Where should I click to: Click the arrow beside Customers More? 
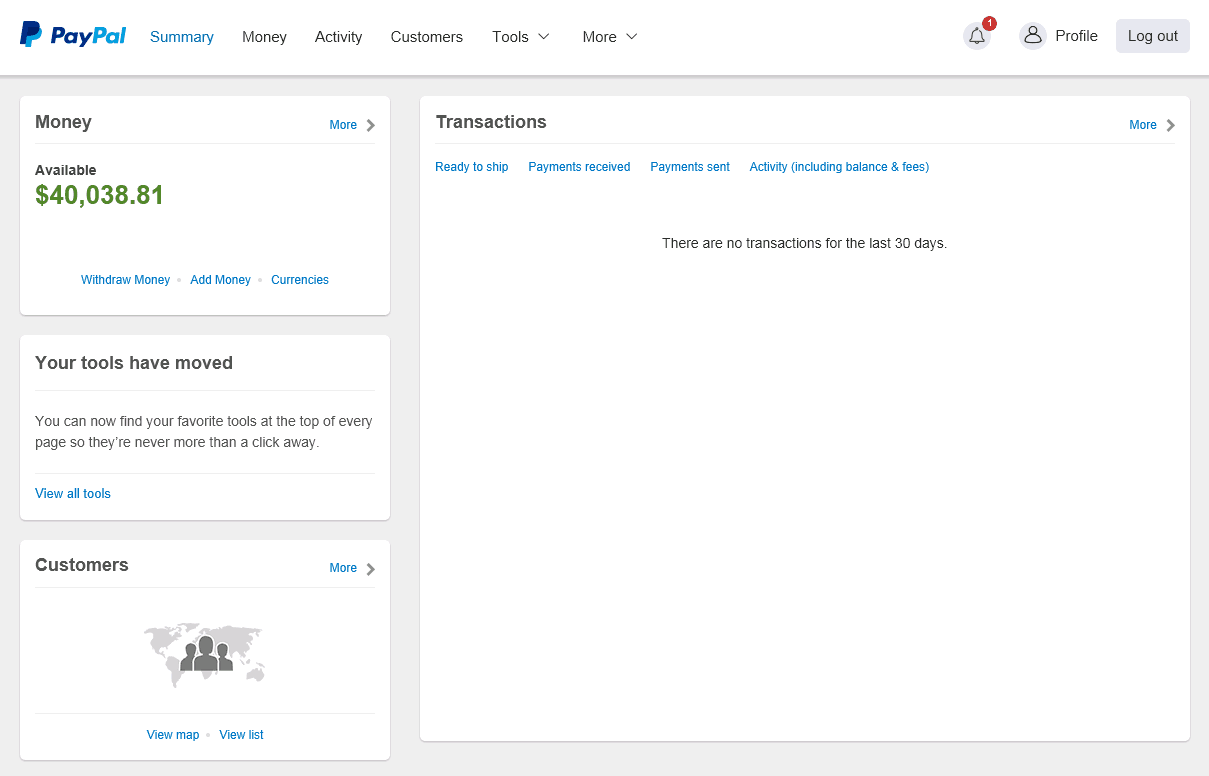pos(371,569)
